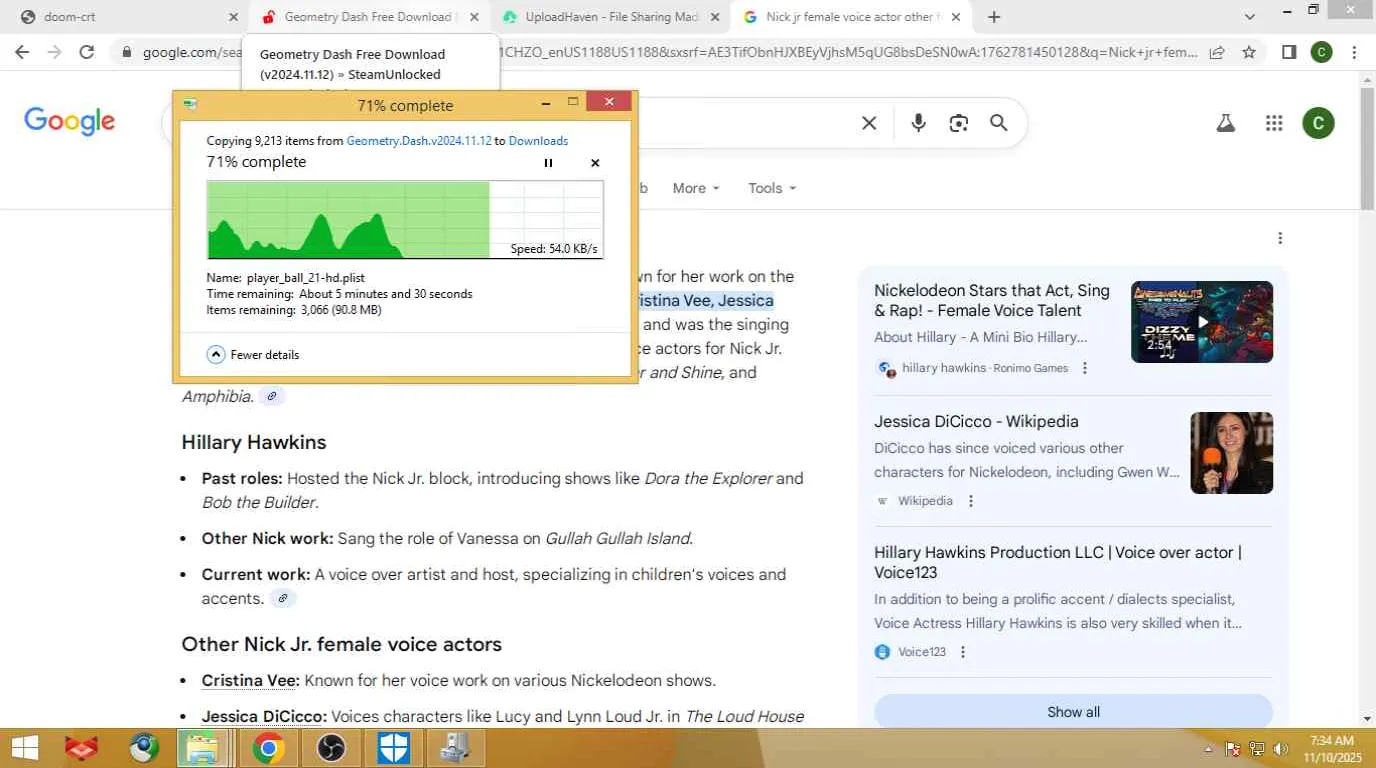Switch to the doom-crt tab
The image size is (1376, 768).
click(x=123, y=17)
